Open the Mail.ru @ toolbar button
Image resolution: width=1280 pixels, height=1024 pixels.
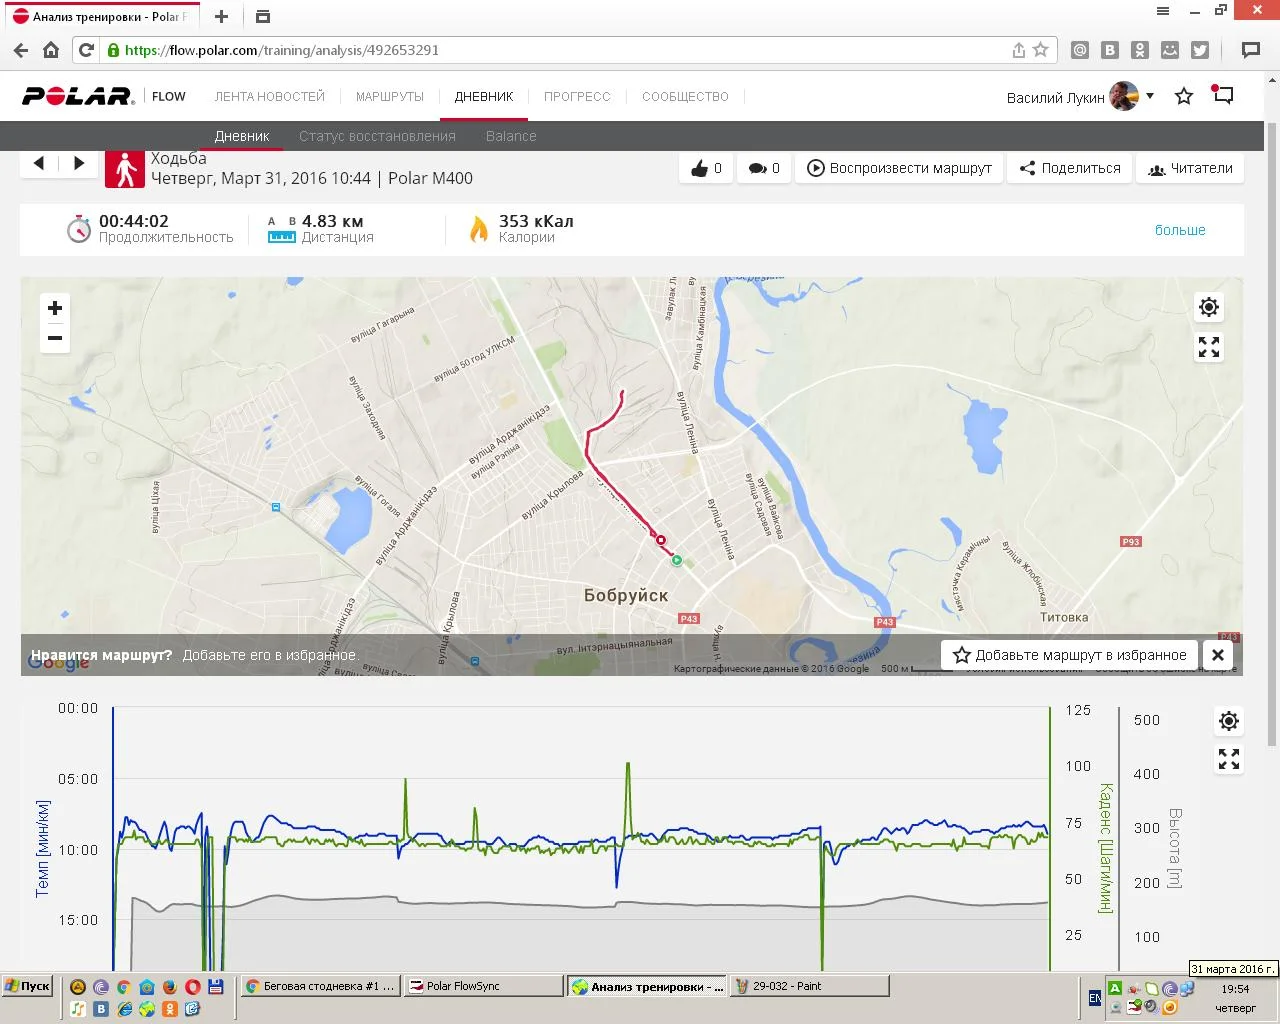point(1080,50)
